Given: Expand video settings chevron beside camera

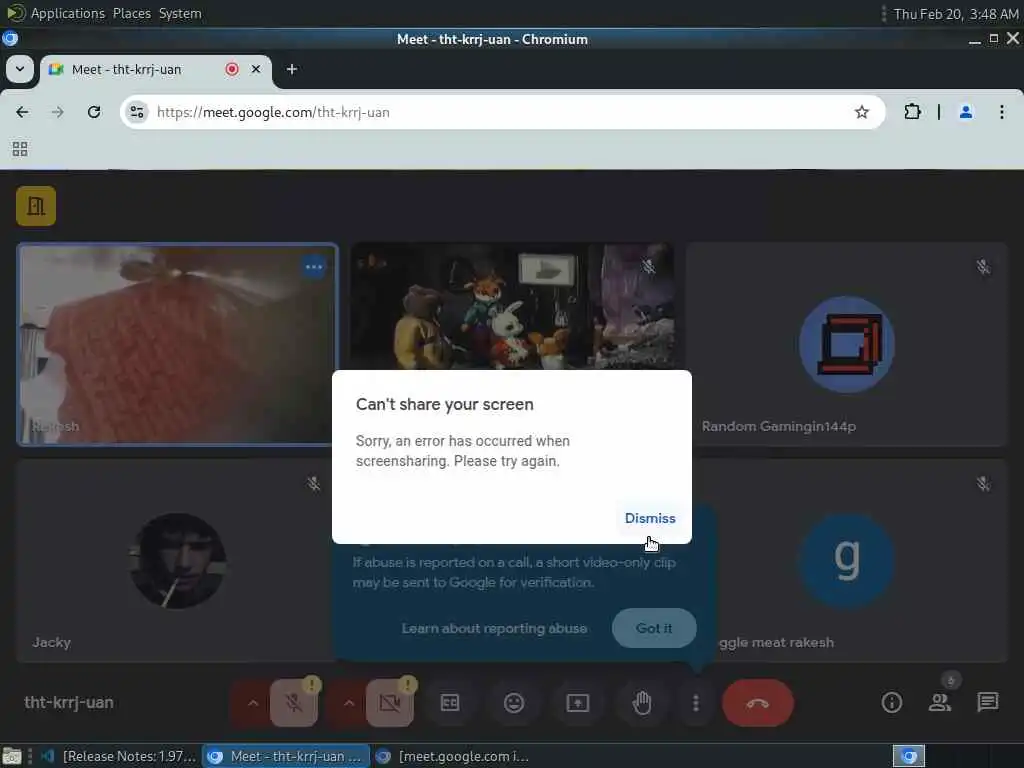Looking at the screenshot, I should tap(349, 703).
